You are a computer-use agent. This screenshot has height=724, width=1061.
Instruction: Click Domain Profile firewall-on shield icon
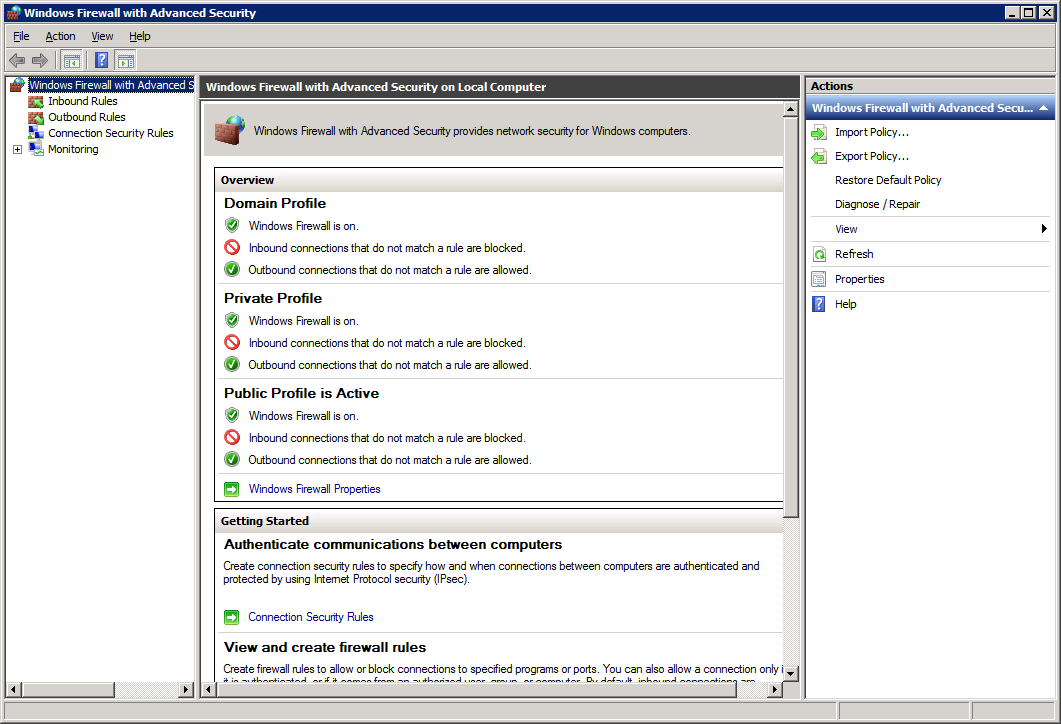(x=232, y=225)
